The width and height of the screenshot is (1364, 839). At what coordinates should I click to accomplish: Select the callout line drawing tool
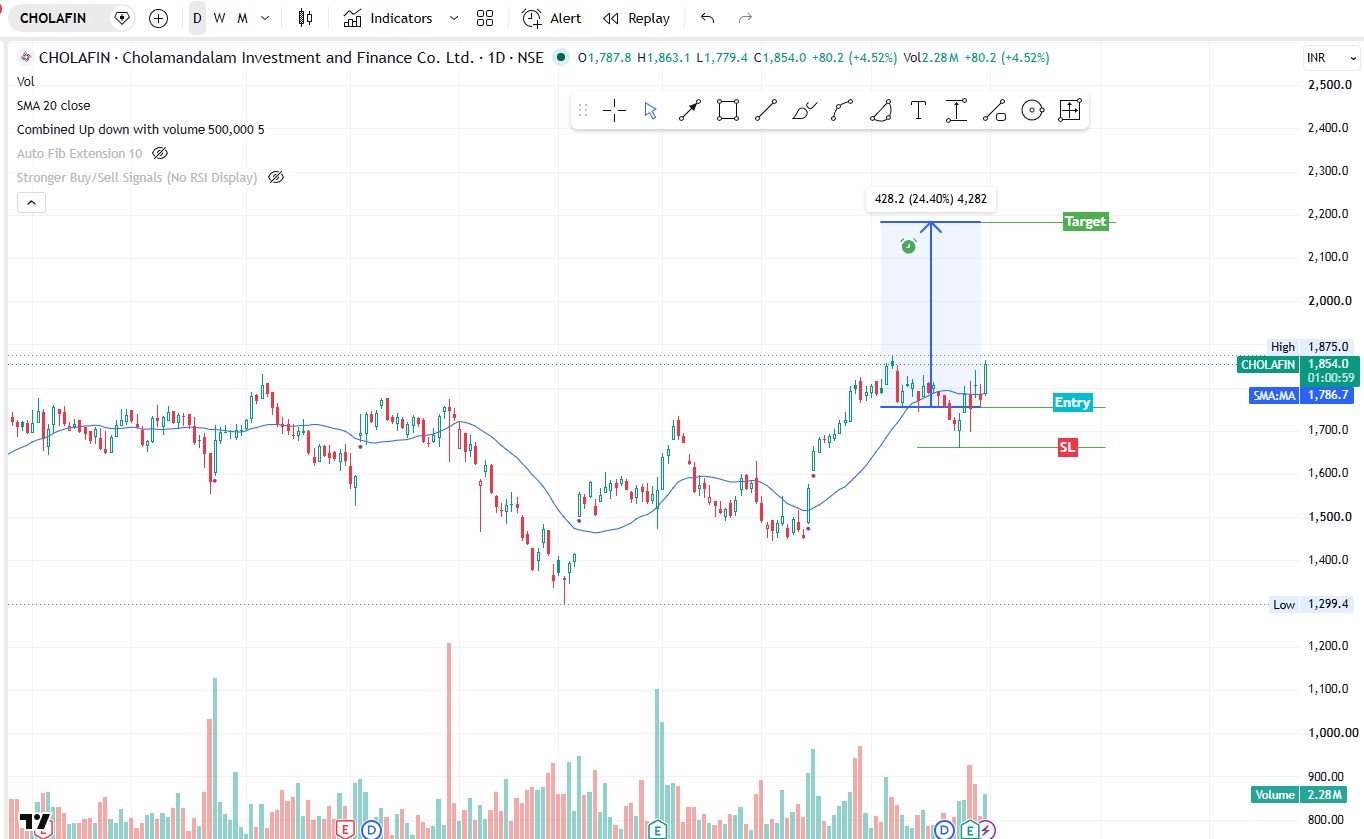click(x=994, y=110)
